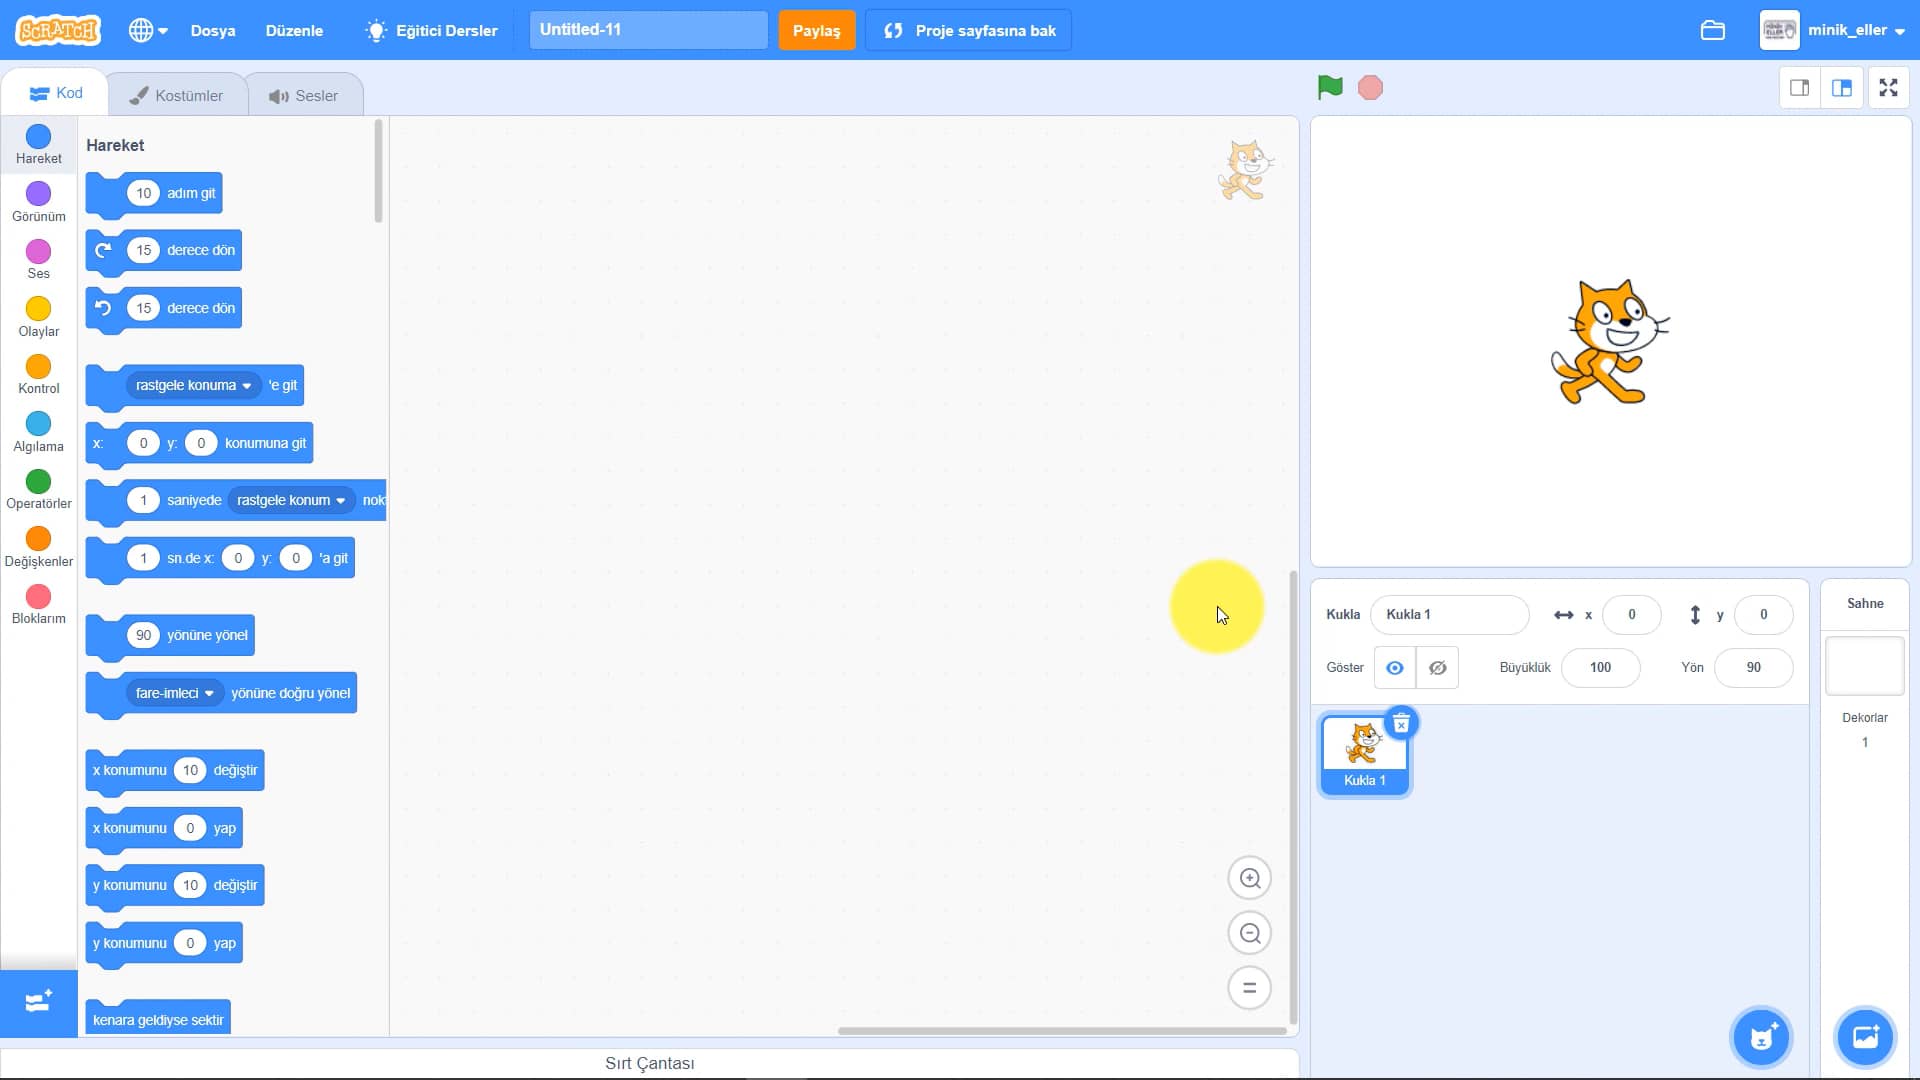Open the language globe dropdown
The width and height of the screenshot is (1920, 1080).
(148, 30)
